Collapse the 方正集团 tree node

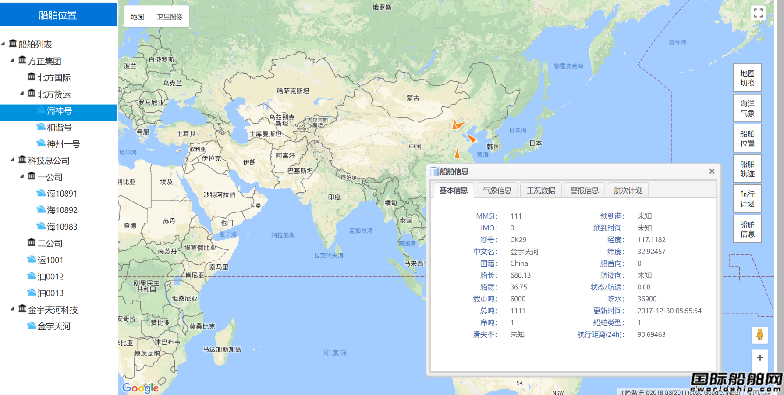pyautogui.click(x=12, y=60)
